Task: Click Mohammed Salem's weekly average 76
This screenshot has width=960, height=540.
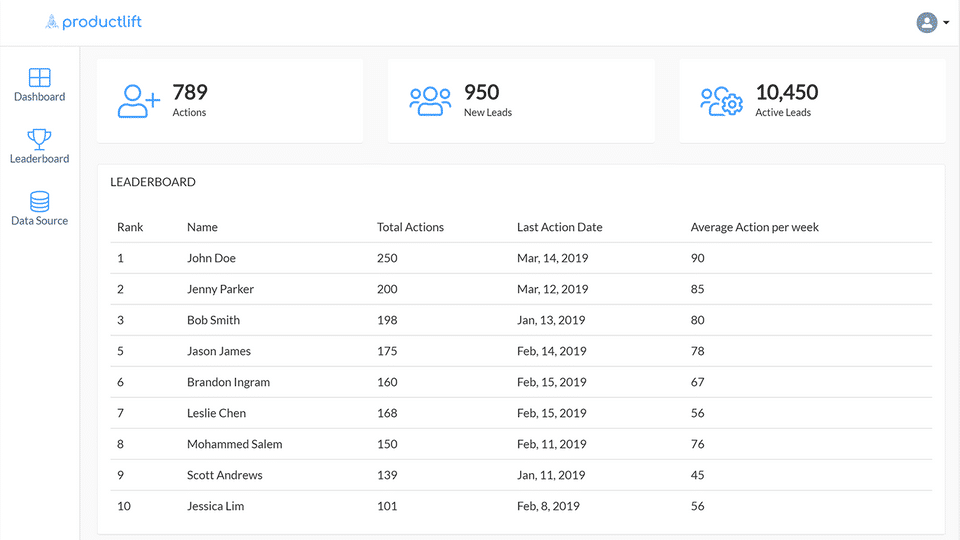Action: [697, 444]
